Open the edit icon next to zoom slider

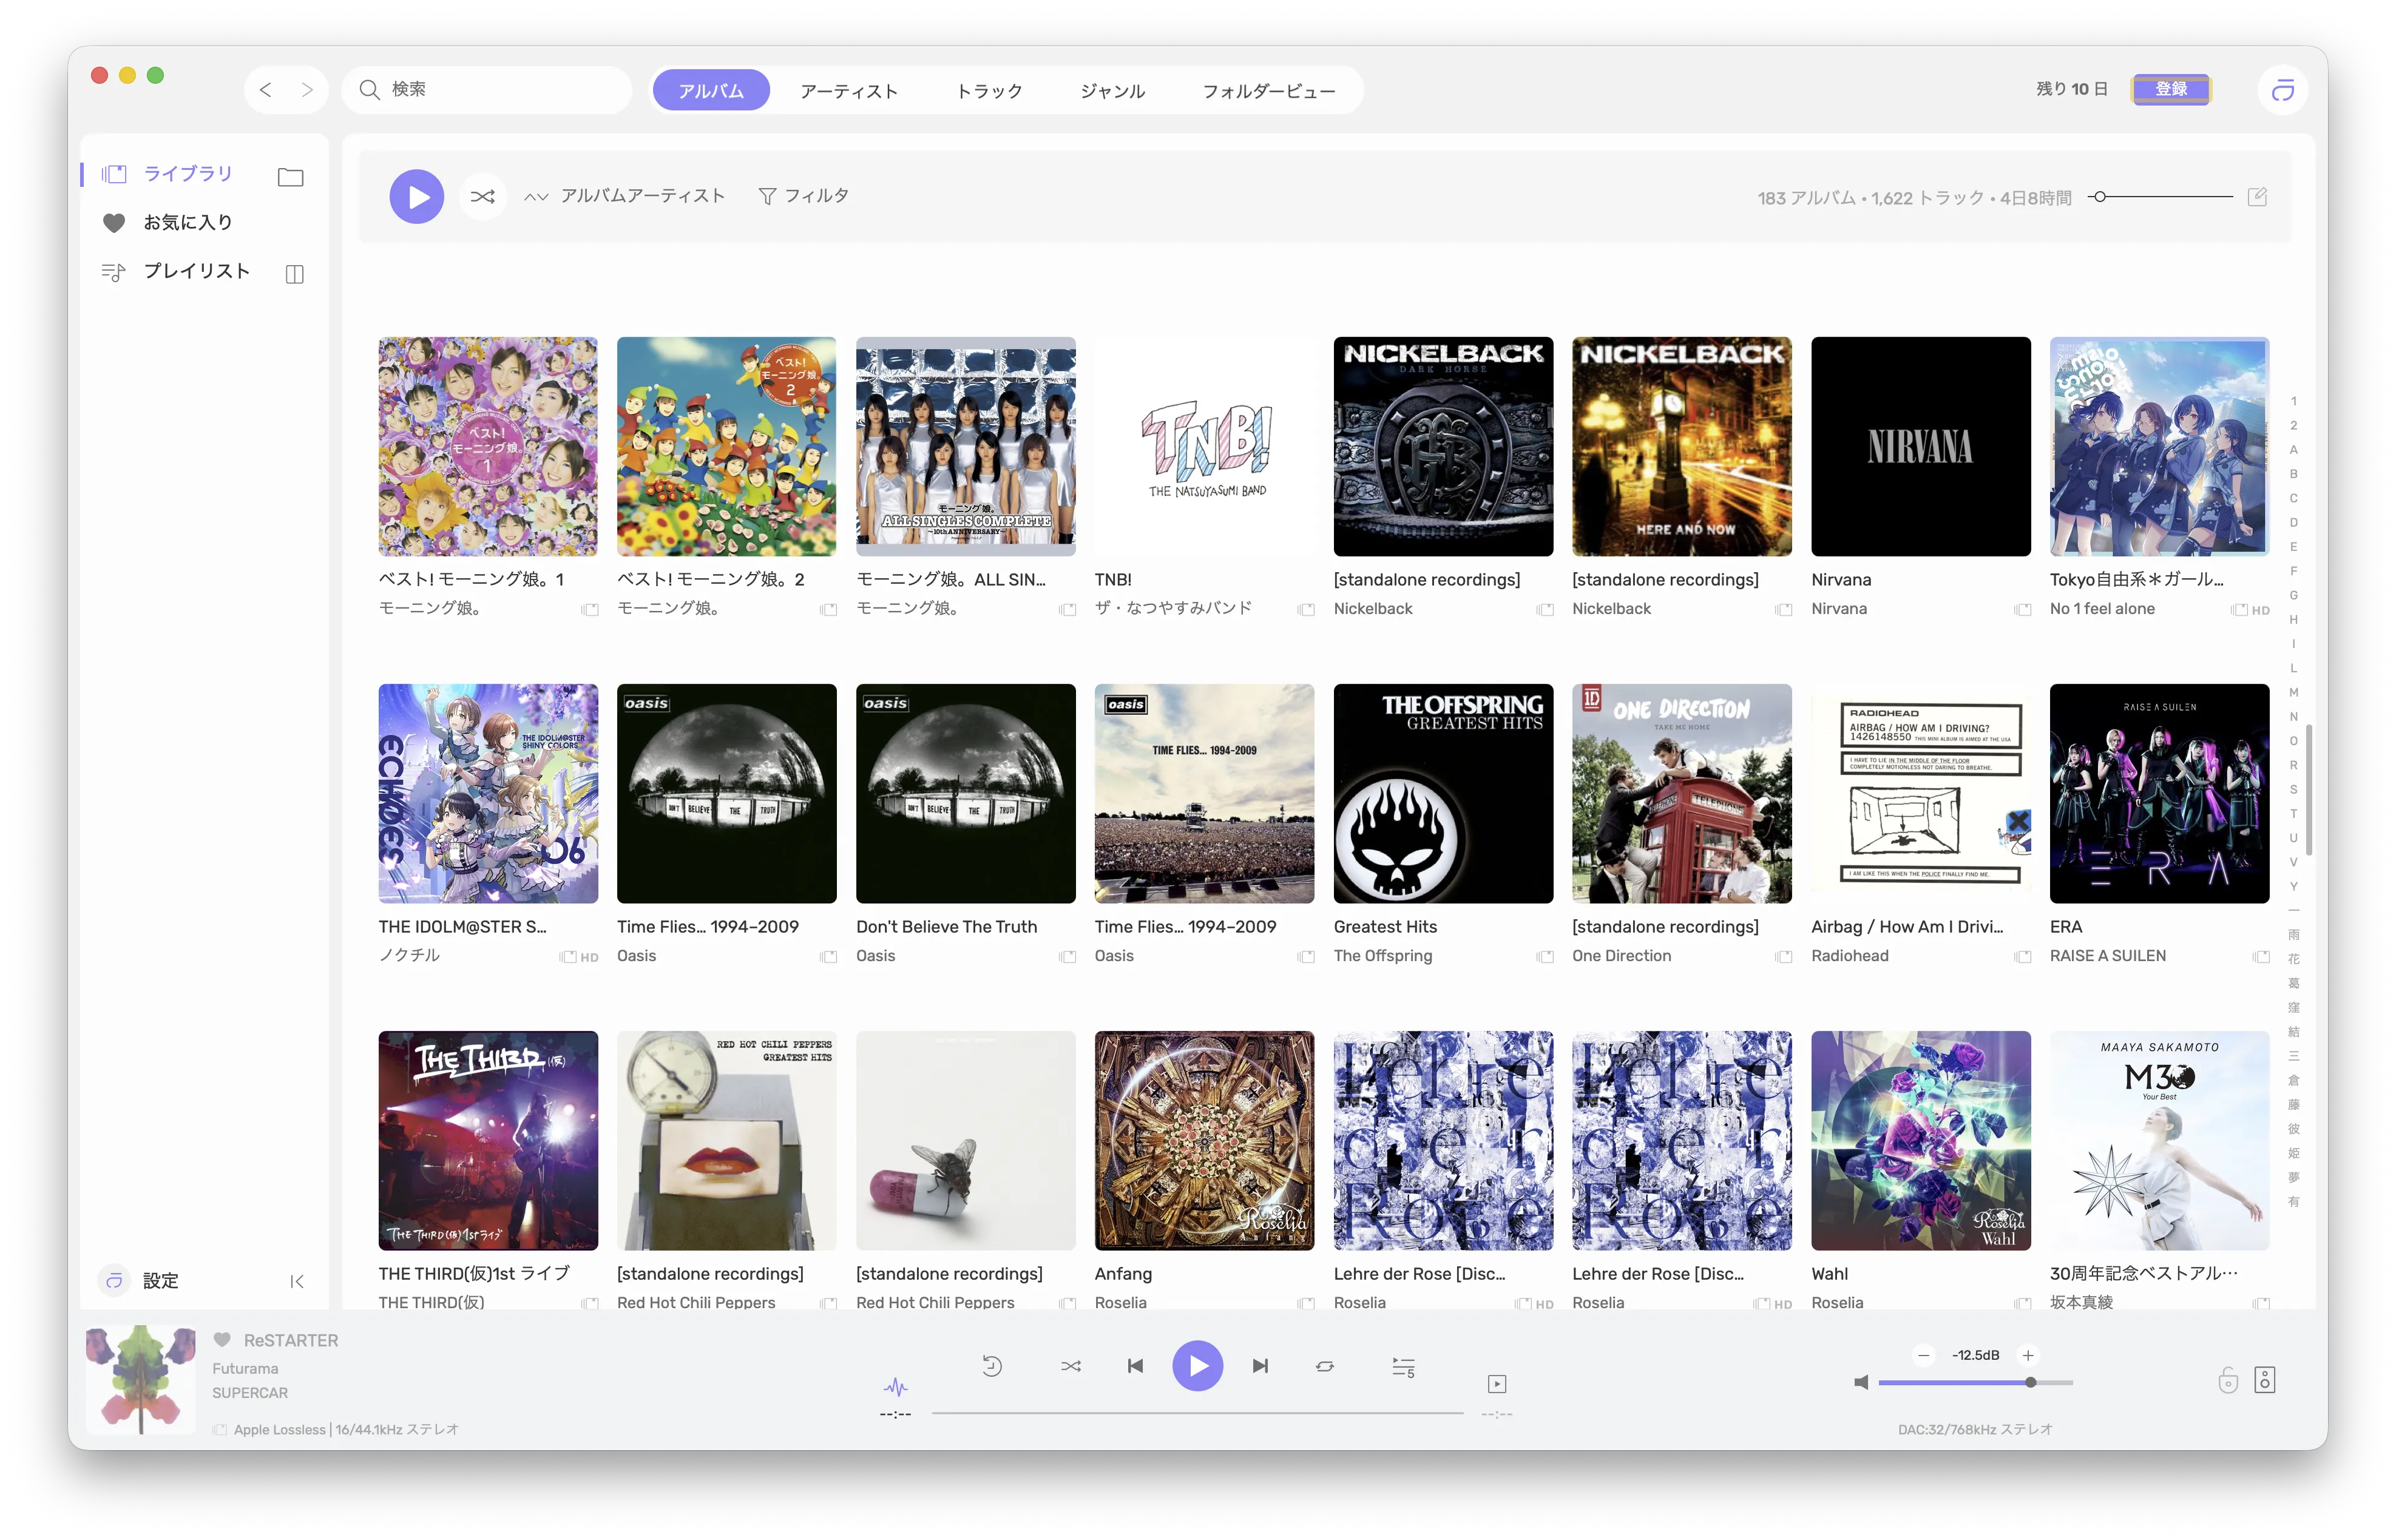tap(2257, 197)
